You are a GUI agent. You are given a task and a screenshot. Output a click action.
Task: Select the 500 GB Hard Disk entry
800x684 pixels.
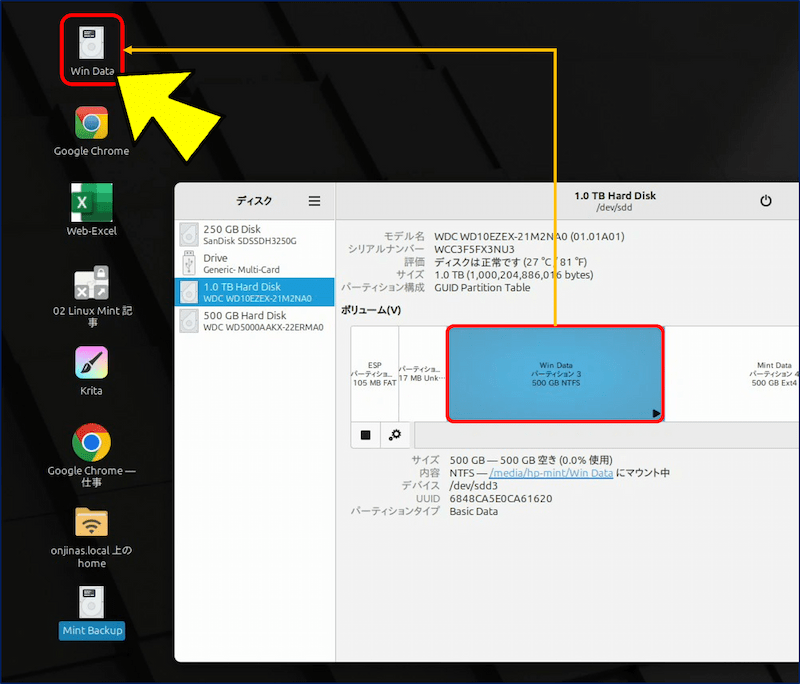tap(254, 320)
